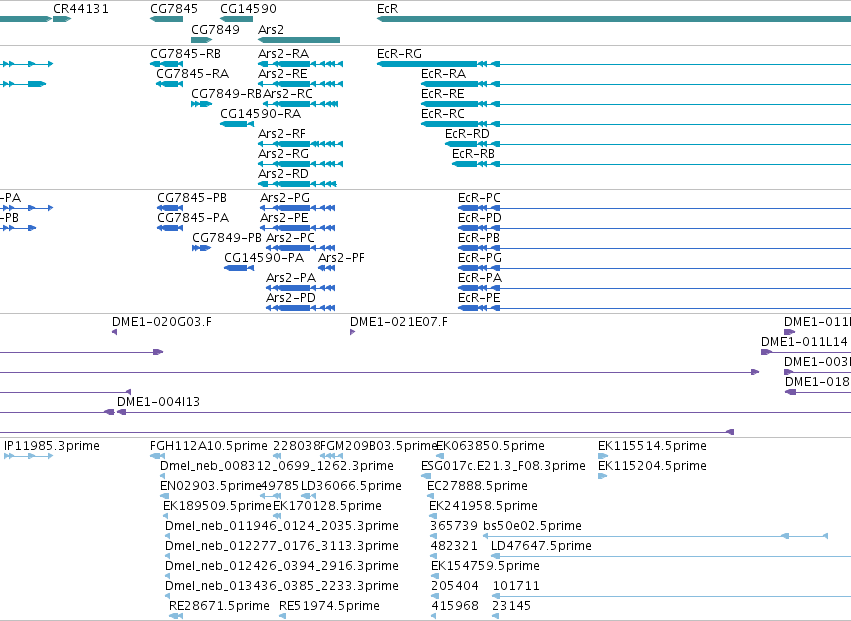Open the Ars2-RD transcript
The width and height of the screenshot is (851, 621).
283,174
